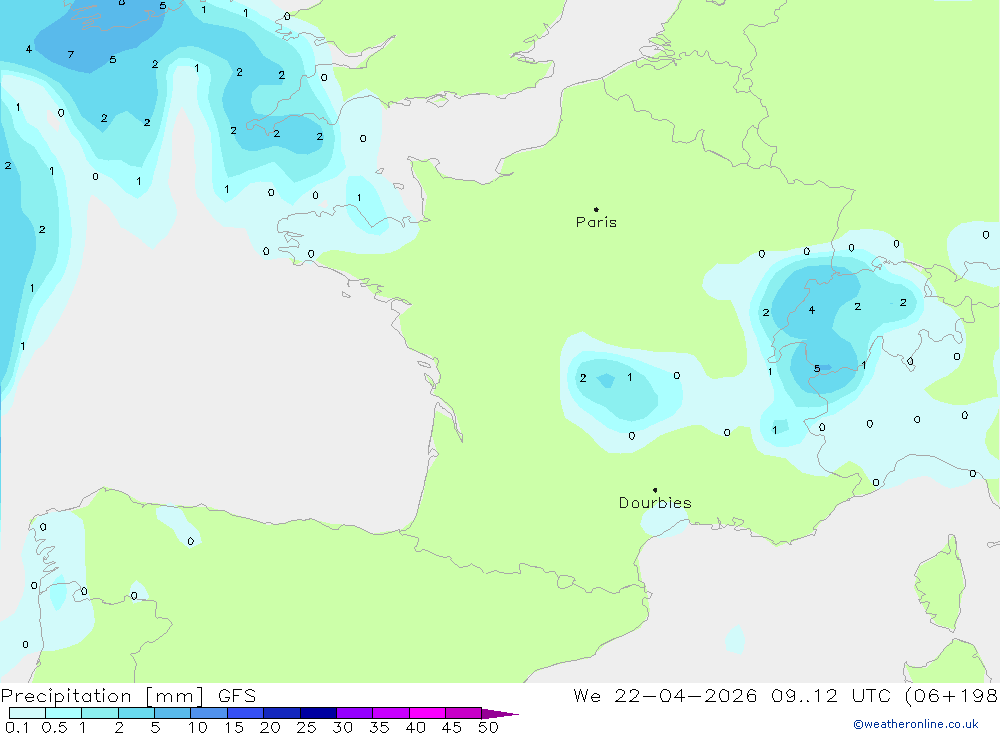Click the '(06+198' forecast run text
This screenshot has width=1000, height=733.
click(x=952, y=696)
